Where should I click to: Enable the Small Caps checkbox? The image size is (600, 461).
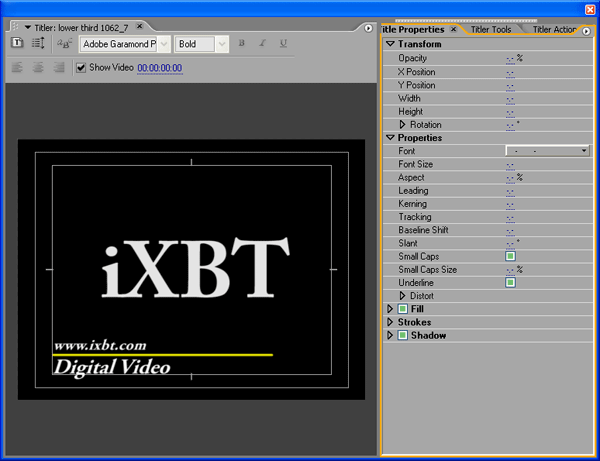click(510, 256)
